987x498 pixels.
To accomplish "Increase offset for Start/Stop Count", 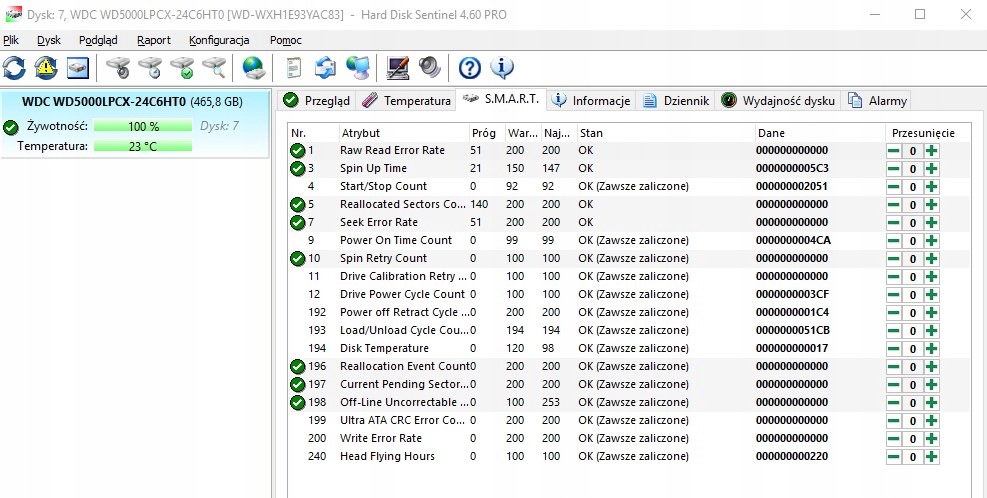I will click(932, 187).
